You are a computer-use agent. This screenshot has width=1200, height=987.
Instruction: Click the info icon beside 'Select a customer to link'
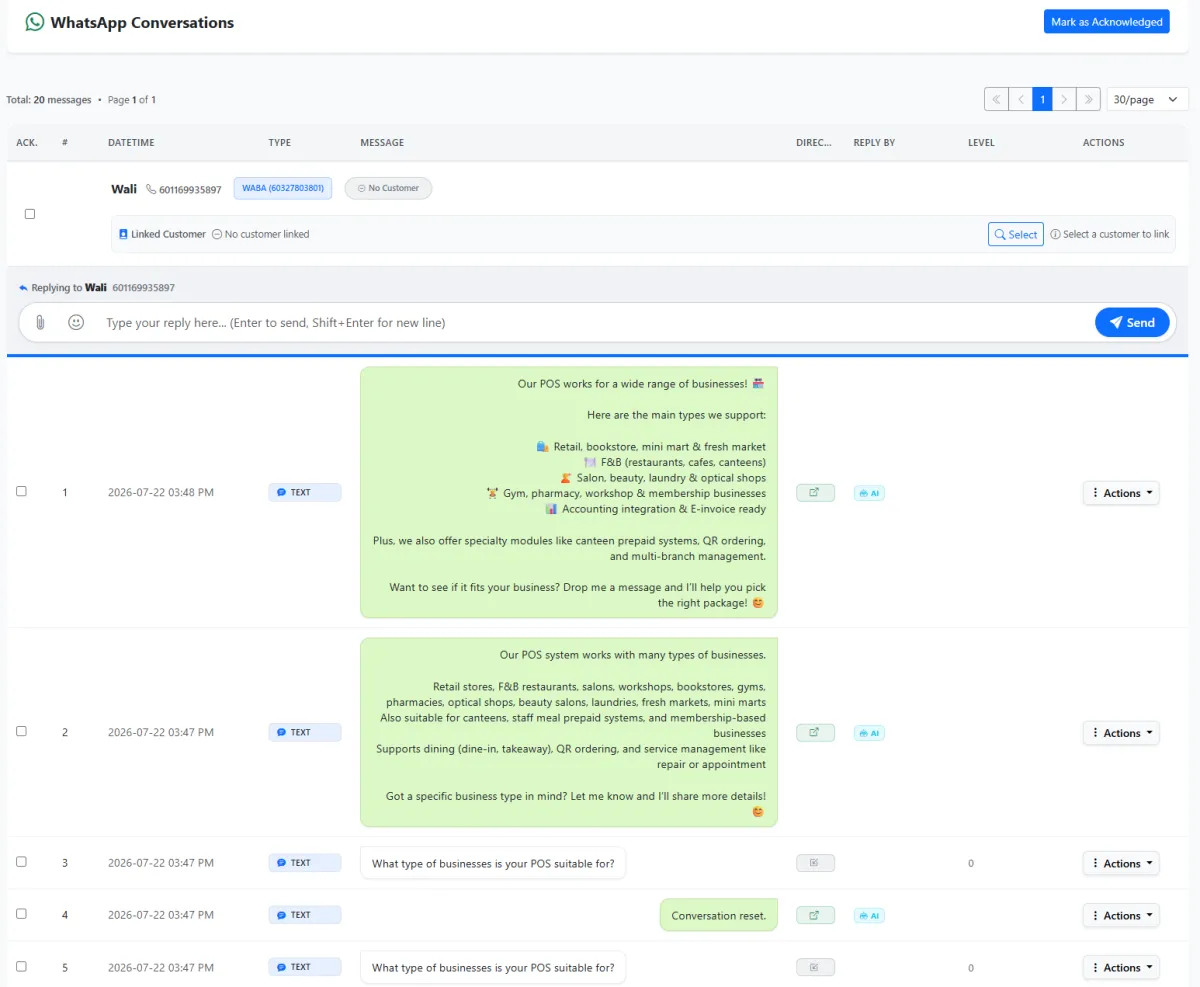(1055, 234)
